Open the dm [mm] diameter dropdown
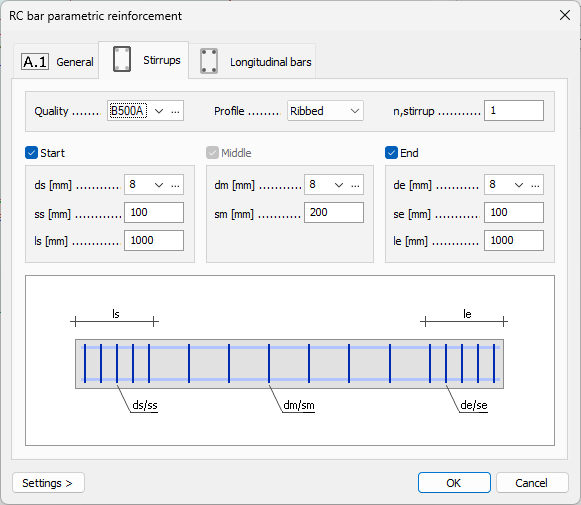The width and height of the screenshot is (581, 505). tap(339, 185)
